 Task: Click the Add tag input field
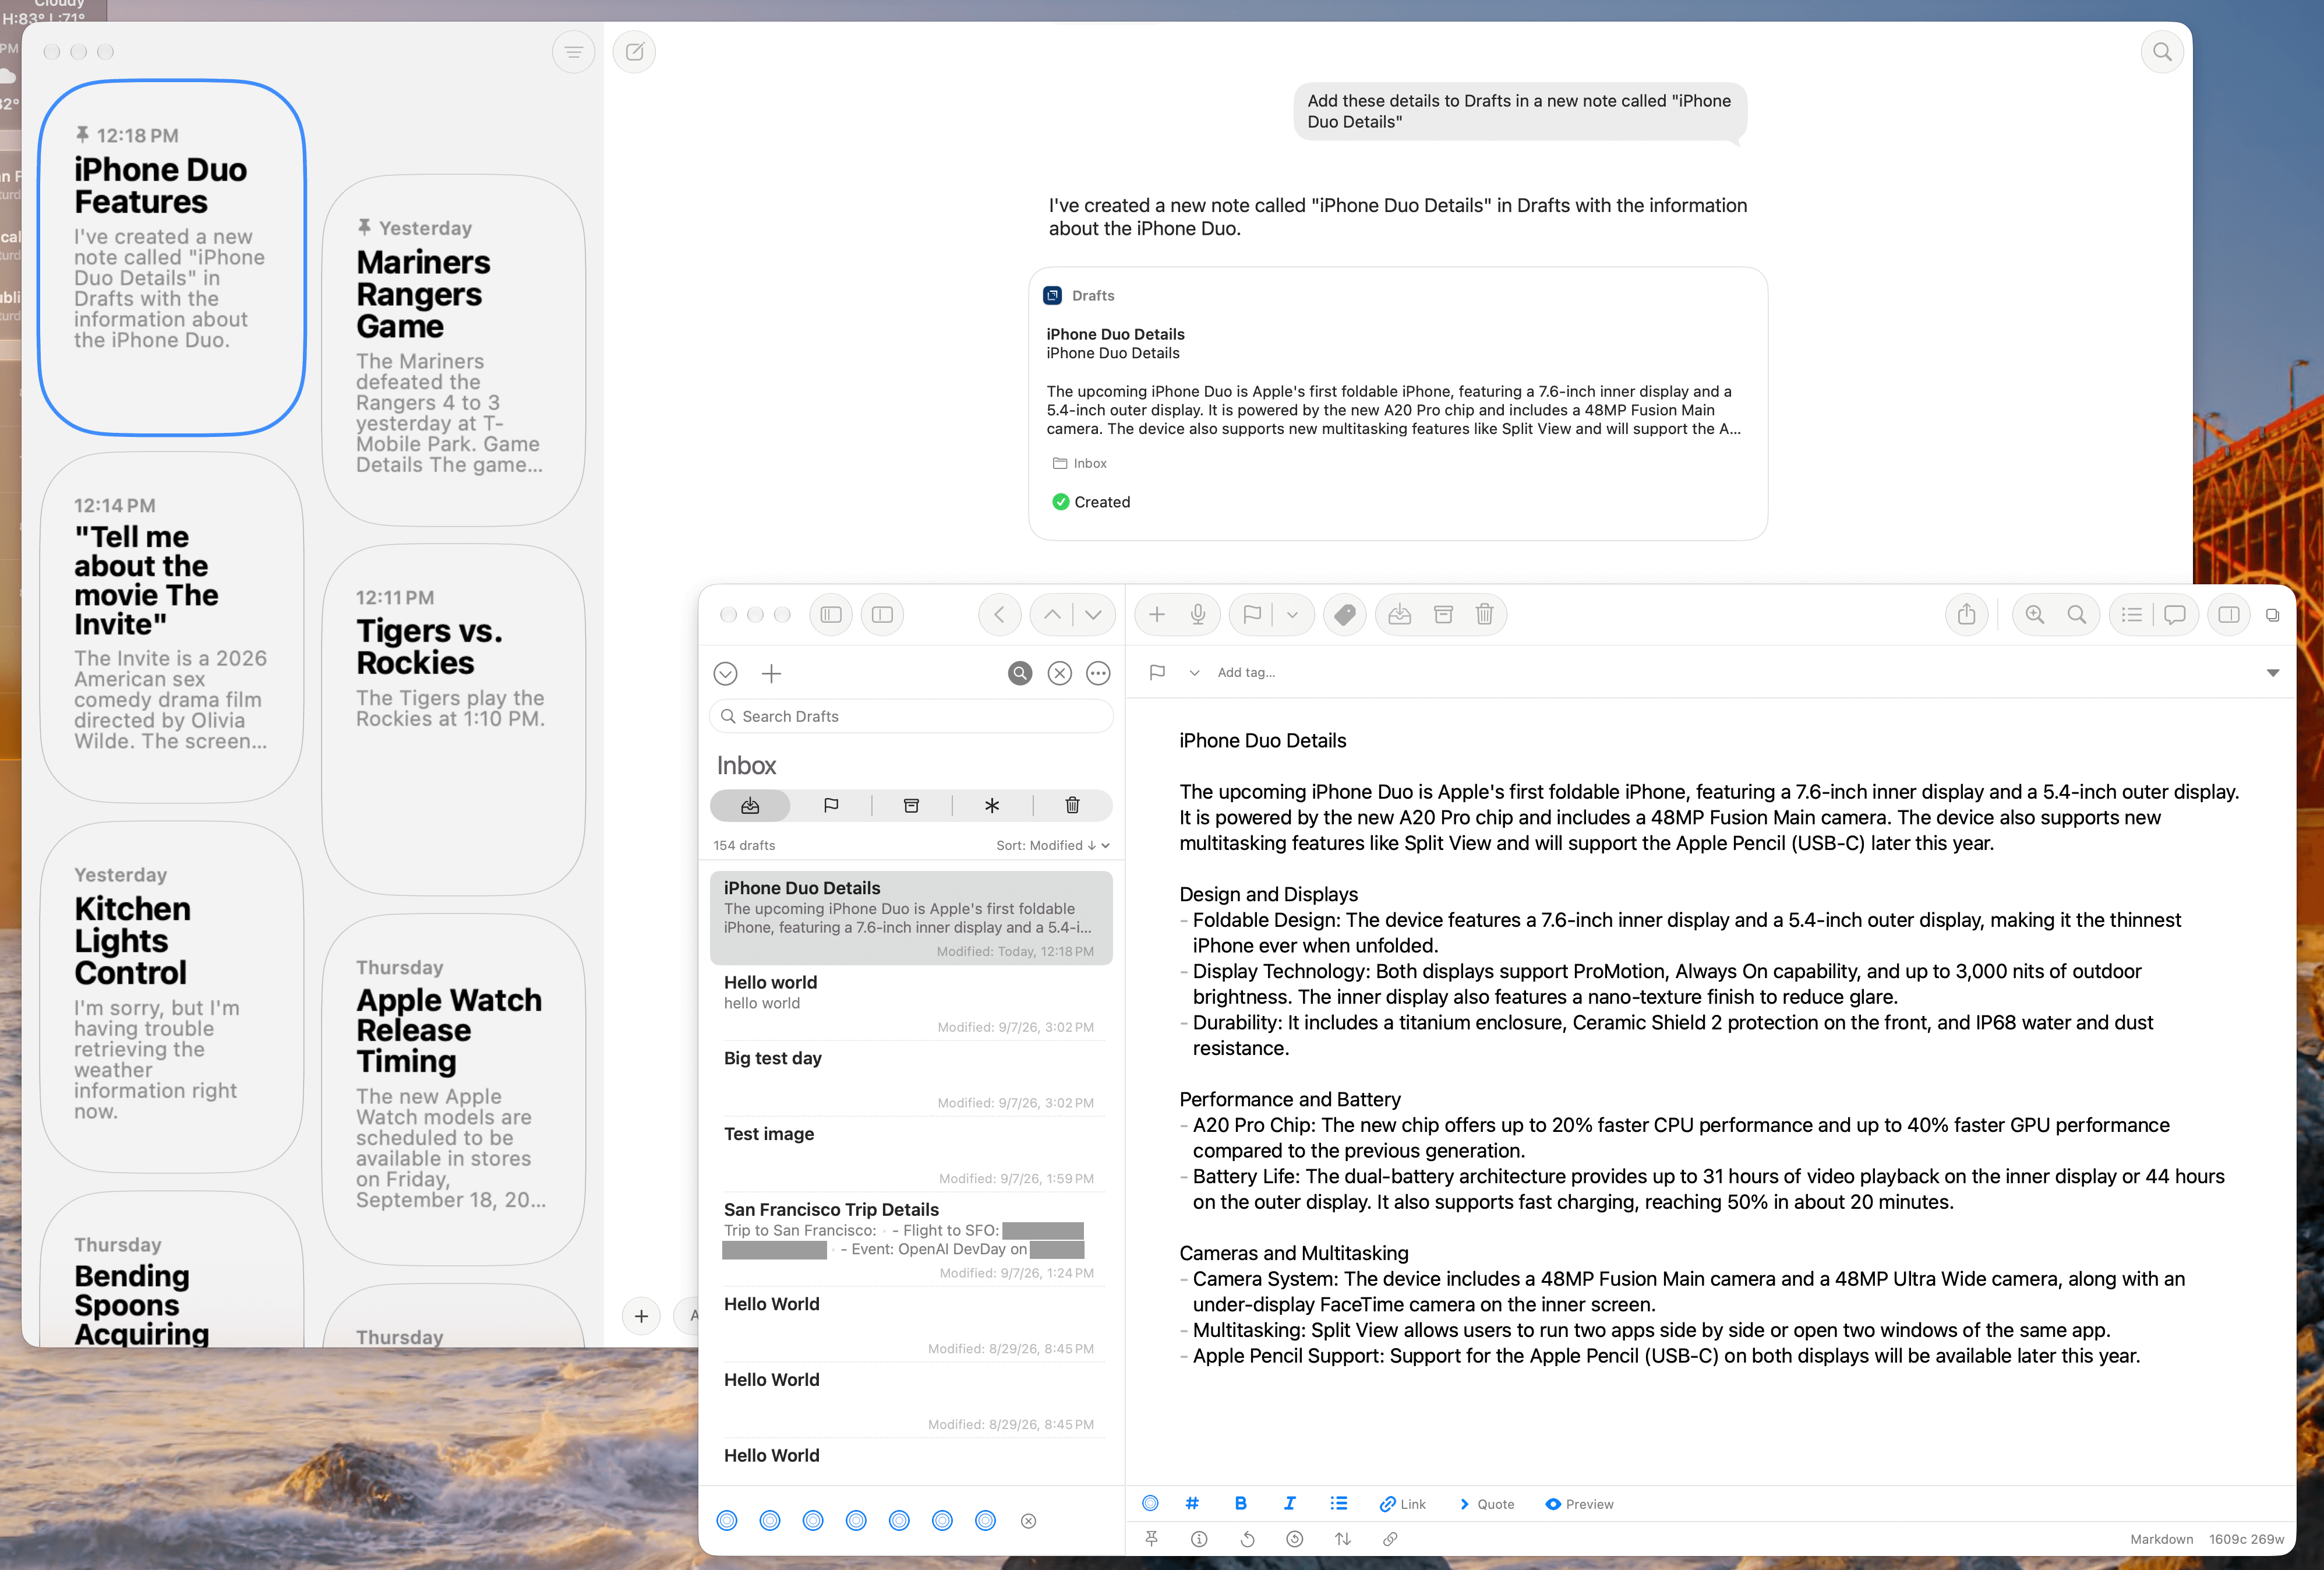tap(1246, 673)
